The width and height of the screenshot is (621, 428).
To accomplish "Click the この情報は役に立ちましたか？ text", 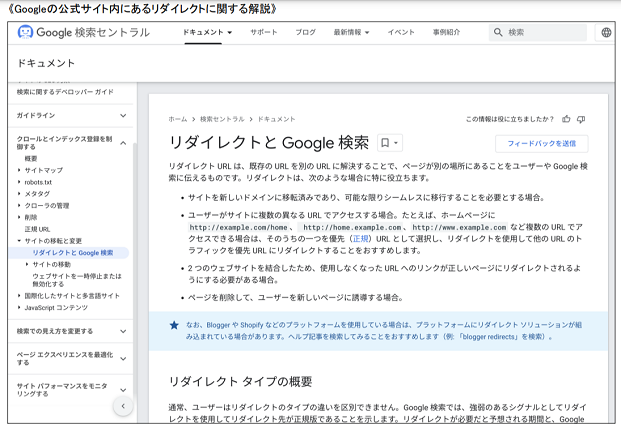I will tap(510, 119).
